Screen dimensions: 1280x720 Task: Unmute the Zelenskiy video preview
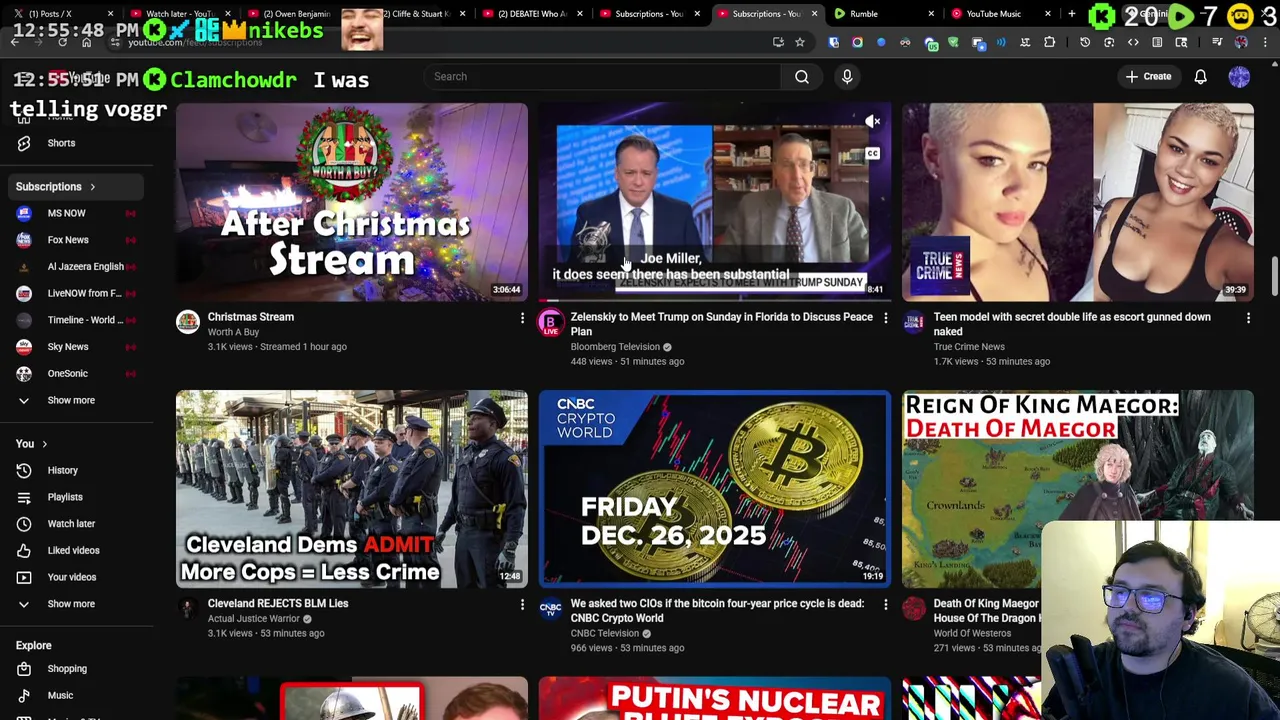pos(873,122)
